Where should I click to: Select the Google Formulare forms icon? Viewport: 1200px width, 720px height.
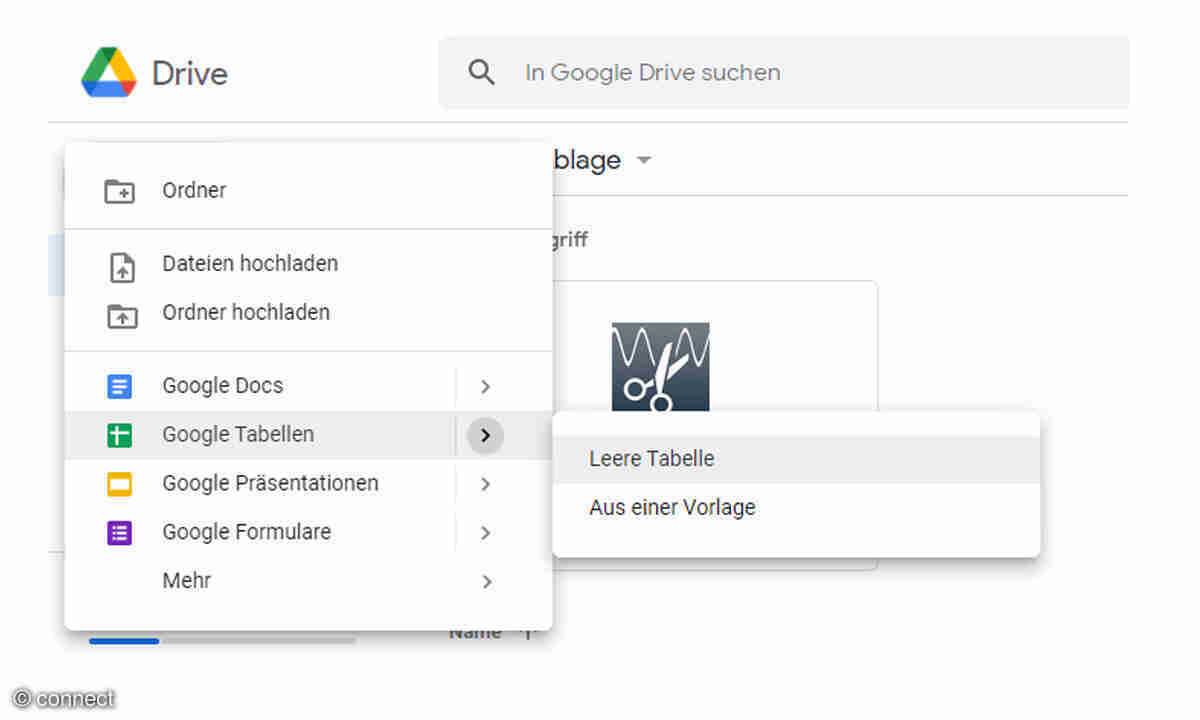pos(121,532)
